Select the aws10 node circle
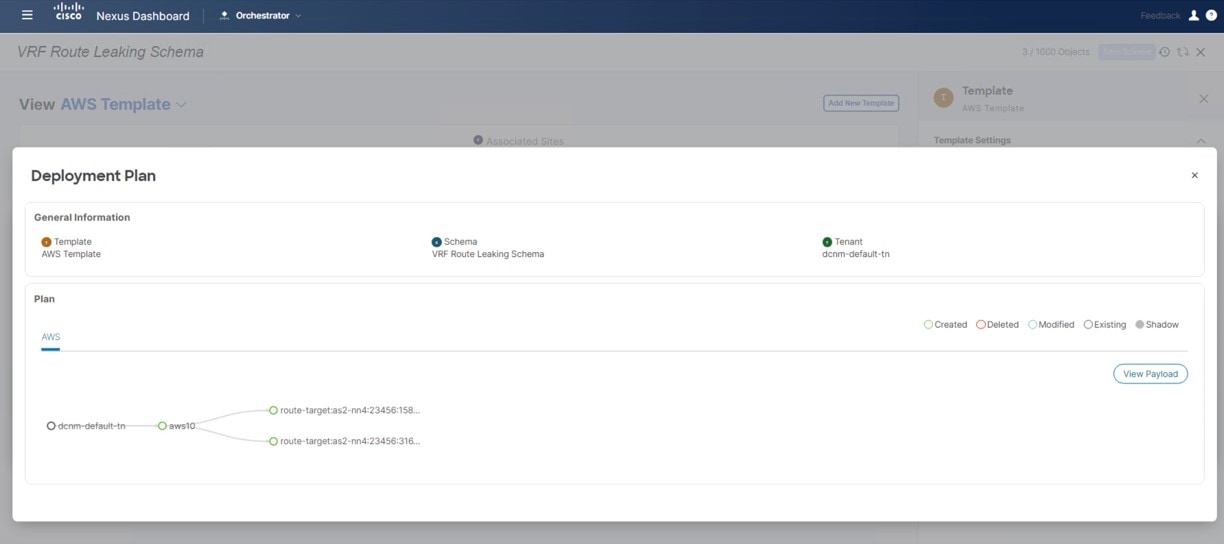 coord(162,426)
